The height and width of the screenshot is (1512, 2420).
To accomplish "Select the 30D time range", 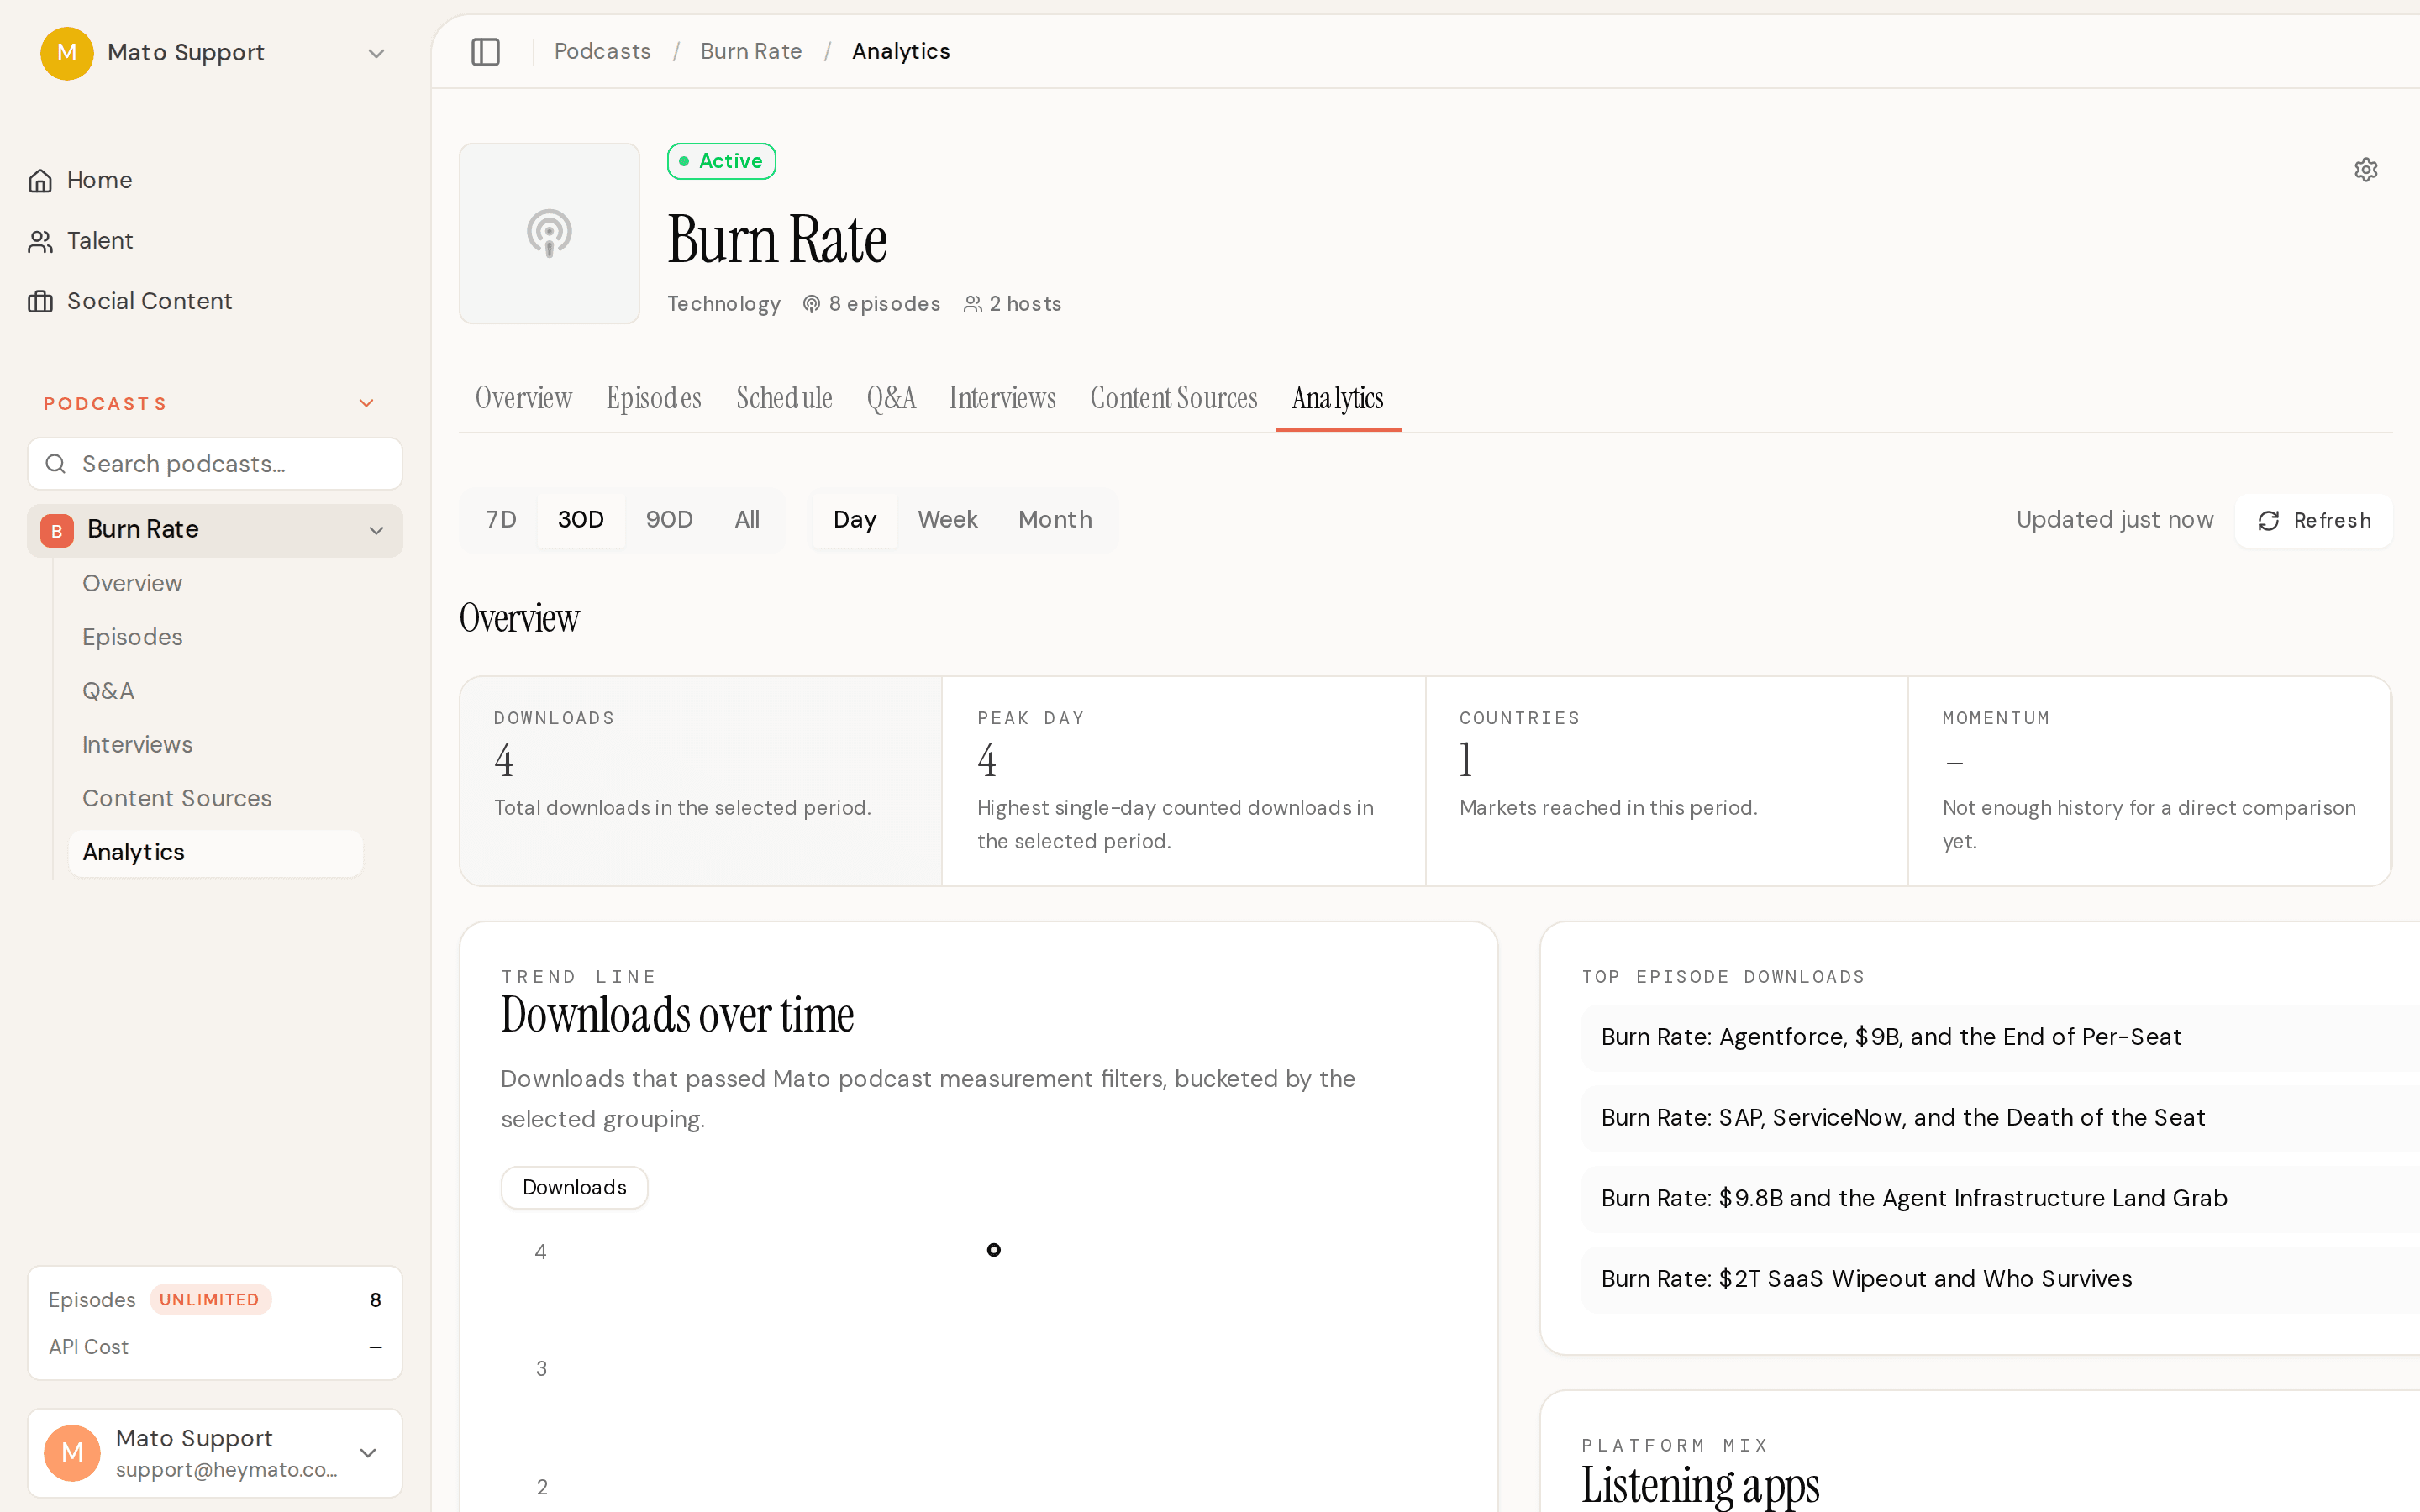I will pos(581,520).
